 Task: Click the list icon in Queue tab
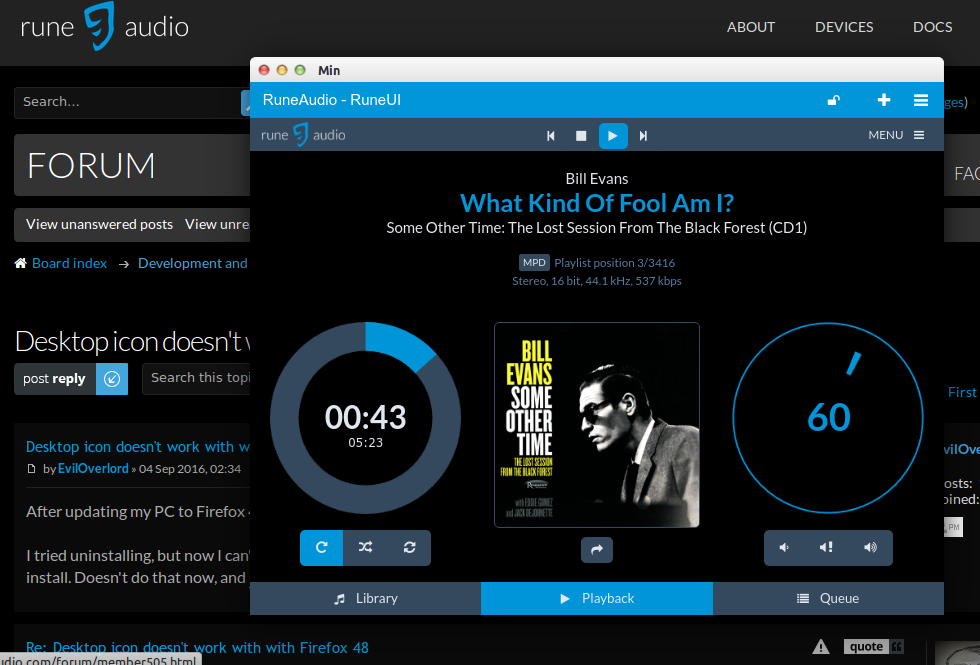803,599
